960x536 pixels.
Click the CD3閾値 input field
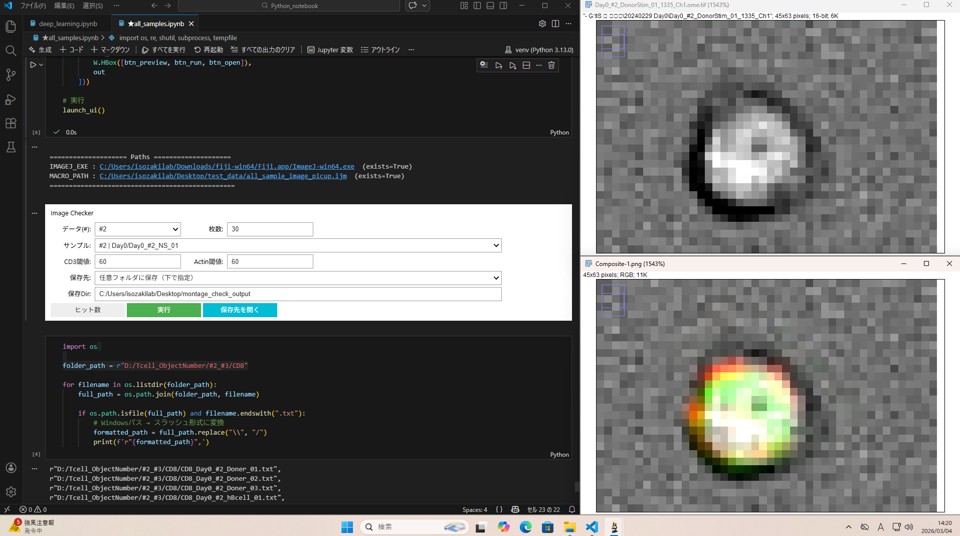[x=138, y=262]
